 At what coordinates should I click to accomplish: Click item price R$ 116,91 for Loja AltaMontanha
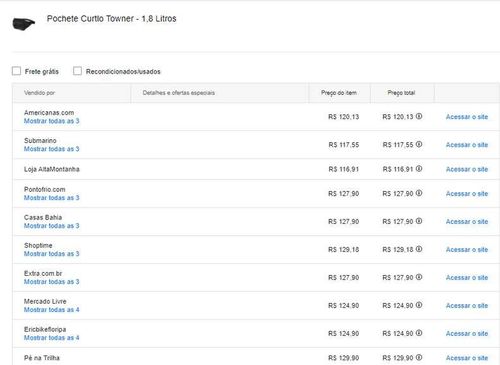point(344,169)
